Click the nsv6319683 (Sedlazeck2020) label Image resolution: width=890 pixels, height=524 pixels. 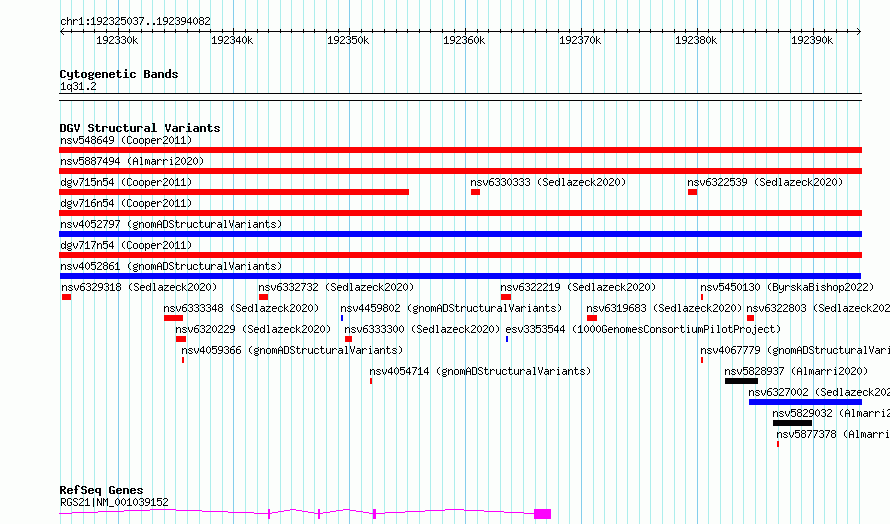coord(664,308)
